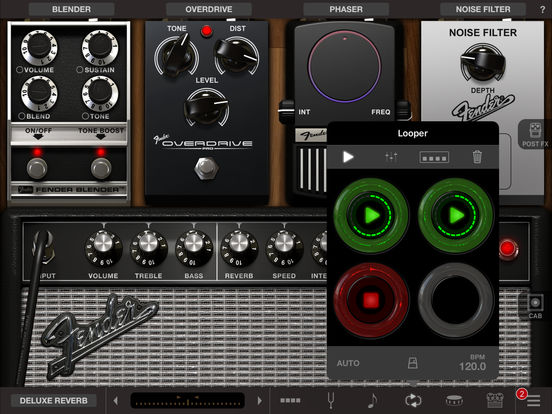
Task: Click the Looper panel title
Action: pos(413,133)
